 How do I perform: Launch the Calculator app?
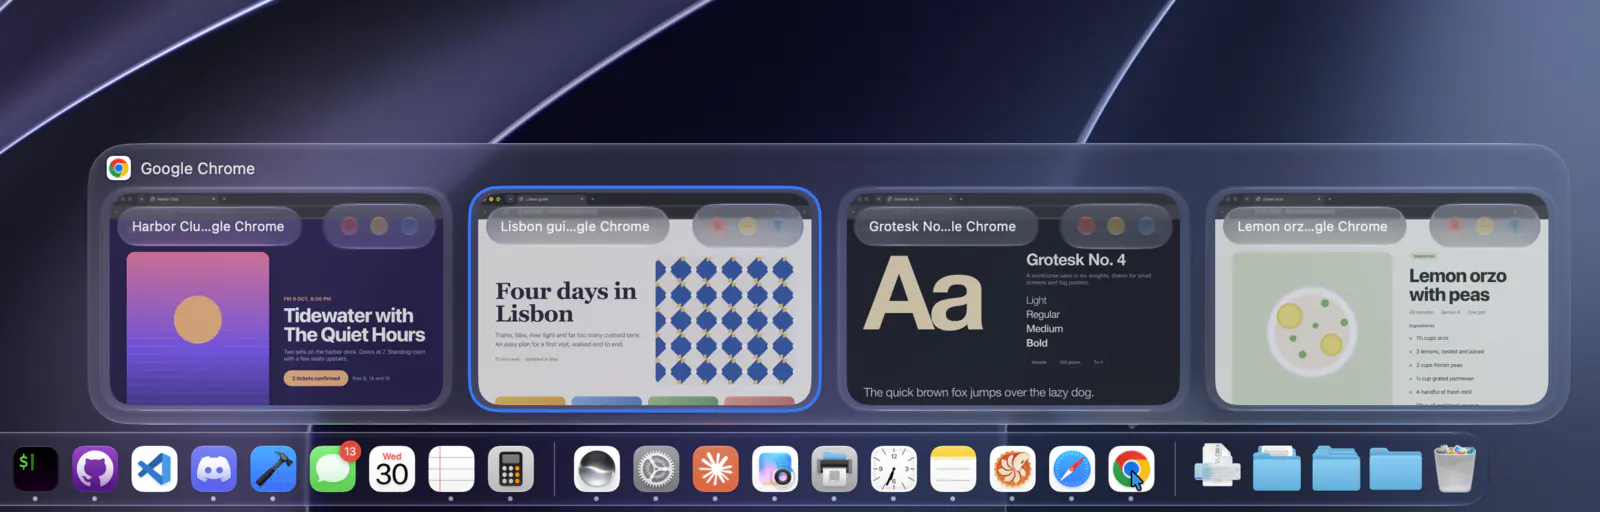coord(511,469)
